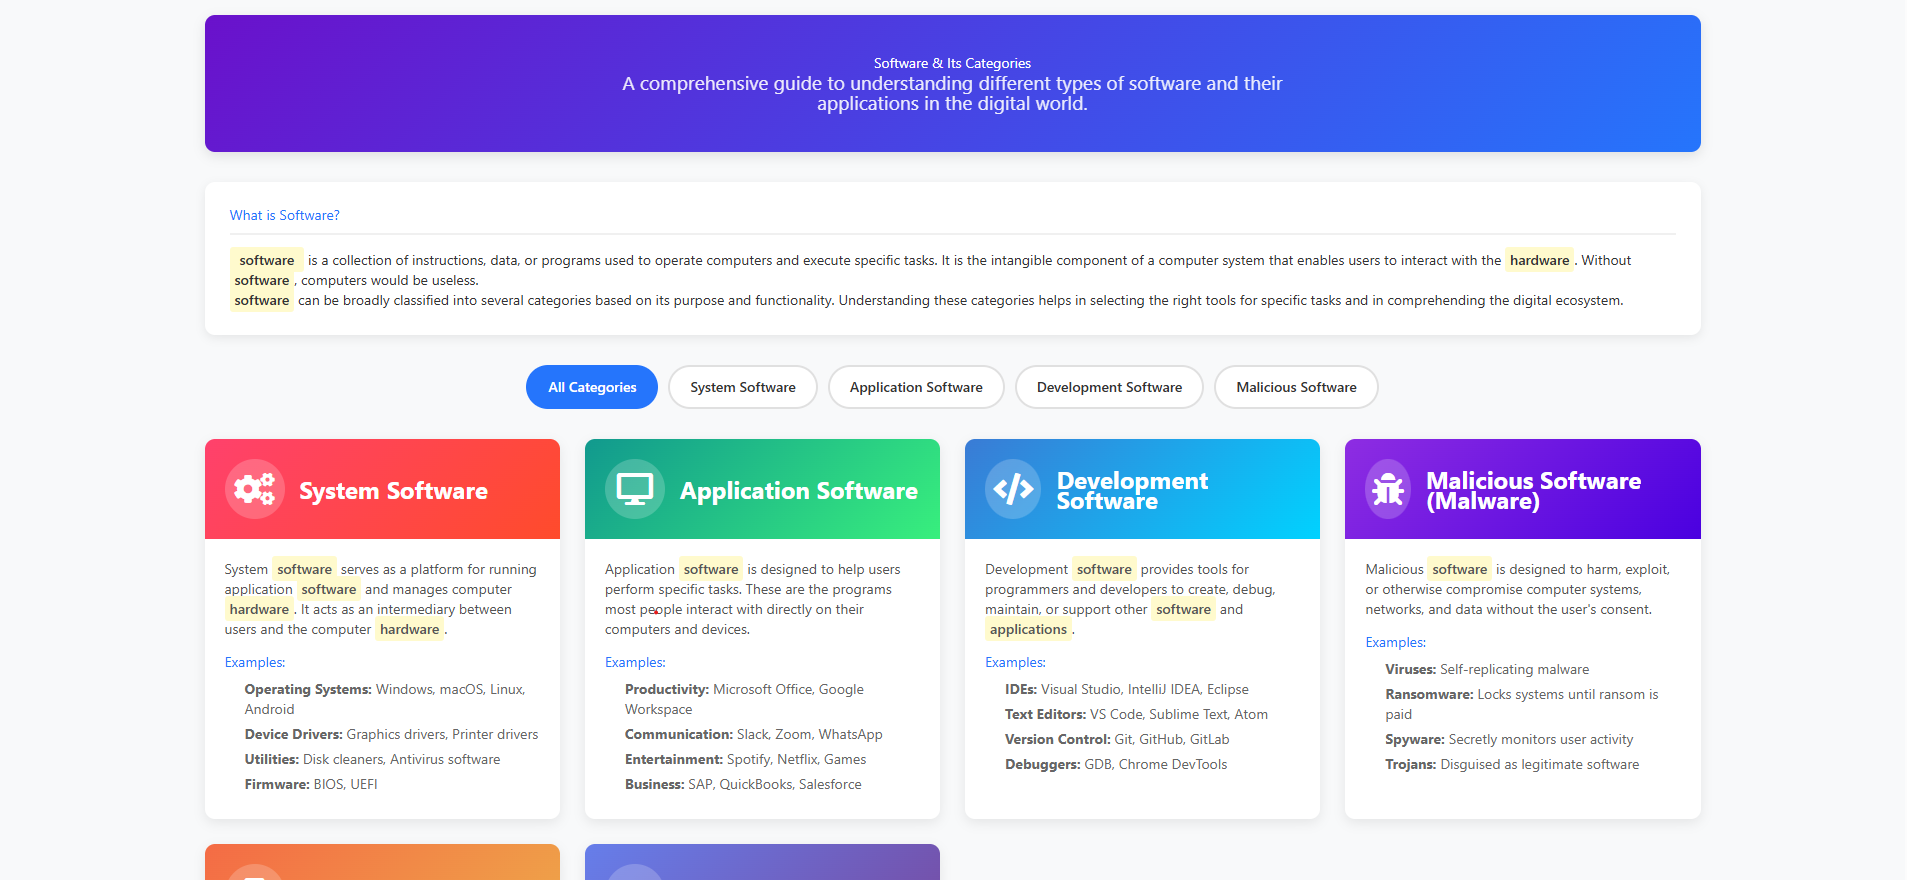The image size is (1907, 880).
Task: Filter by Malicious Software category
Action: pyautogui.click(x=1296, y=387)
